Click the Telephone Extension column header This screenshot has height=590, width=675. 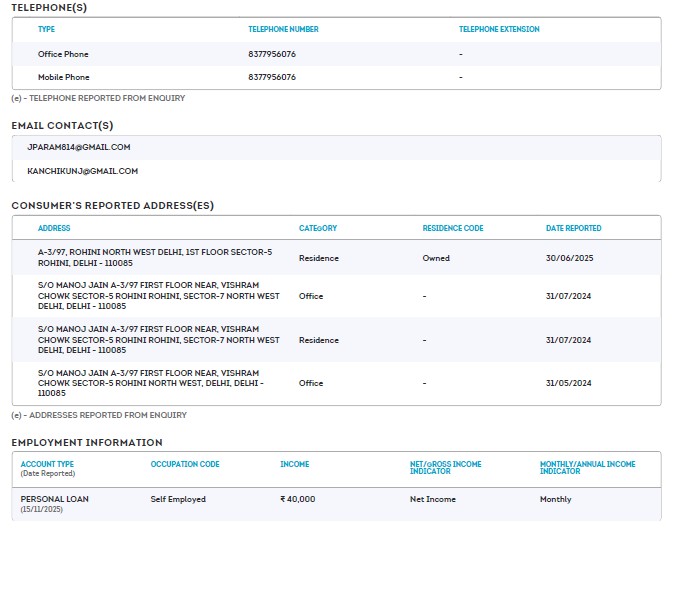click(x=499, y=29)
